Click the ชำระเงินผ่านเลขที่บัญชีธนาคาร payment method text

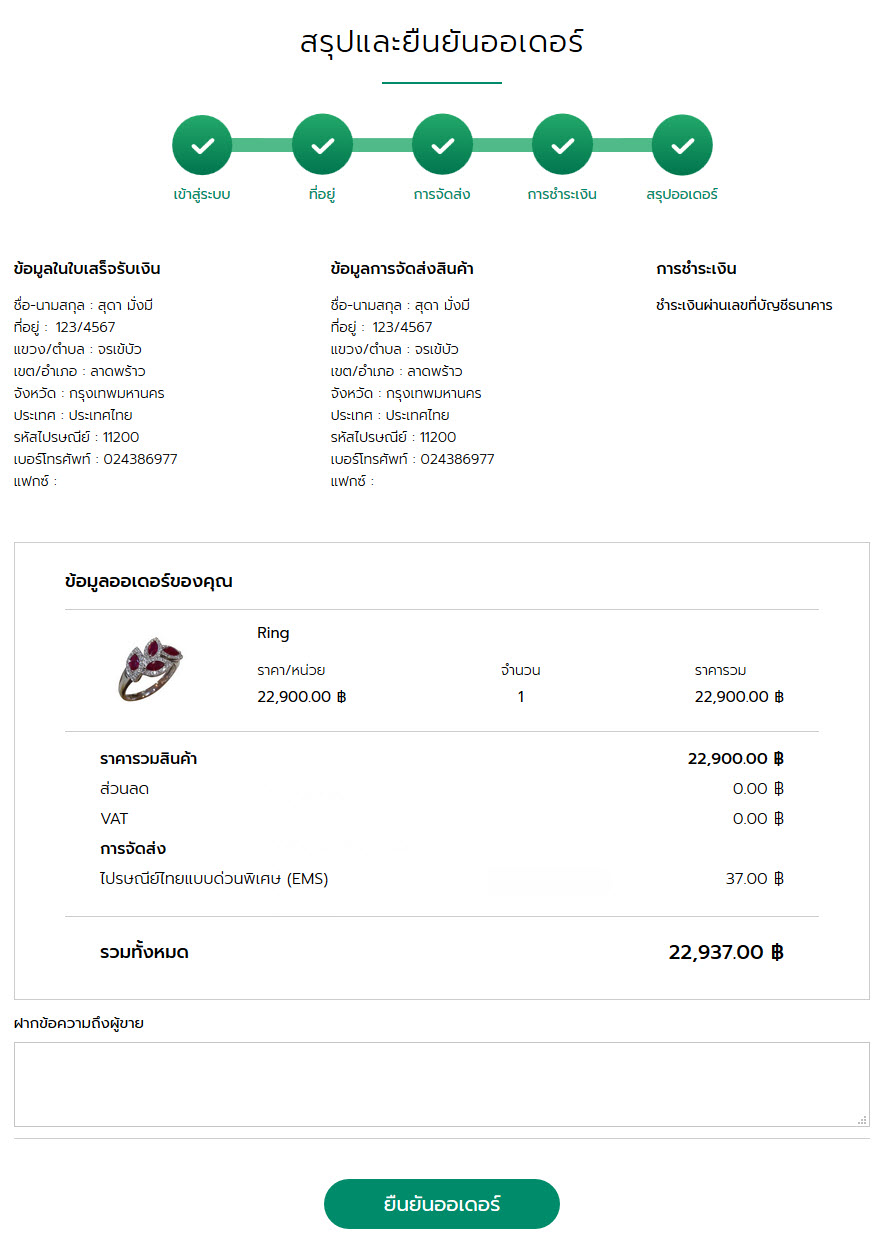click(x=744, y=305)
